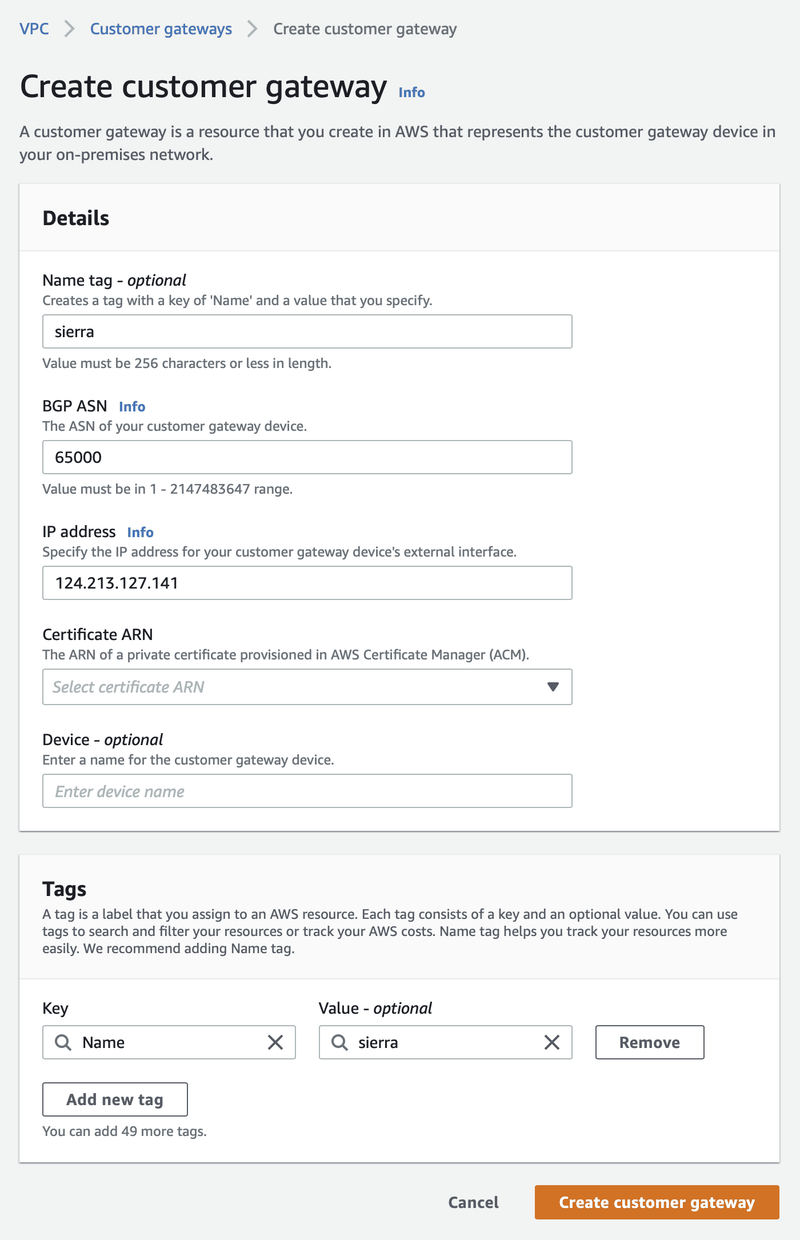Viewport: 800px width, 1240px height.
Task: Open Info link next to page title
Action: pos(411,92)
